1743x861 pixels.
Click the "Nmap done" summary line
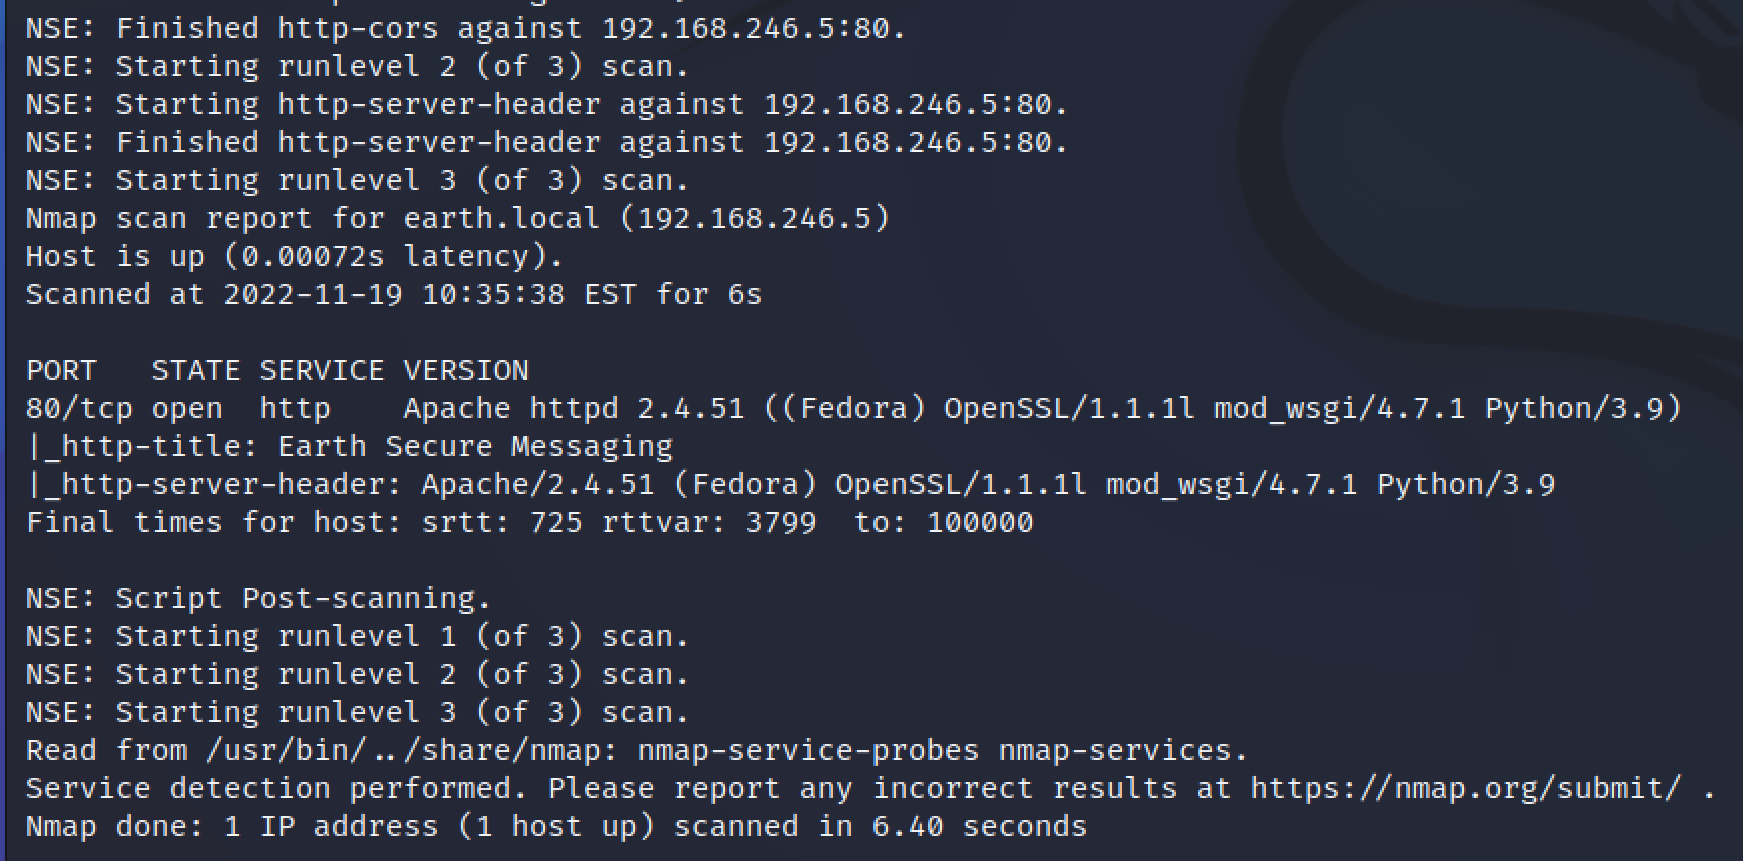(x=556, y=826)
